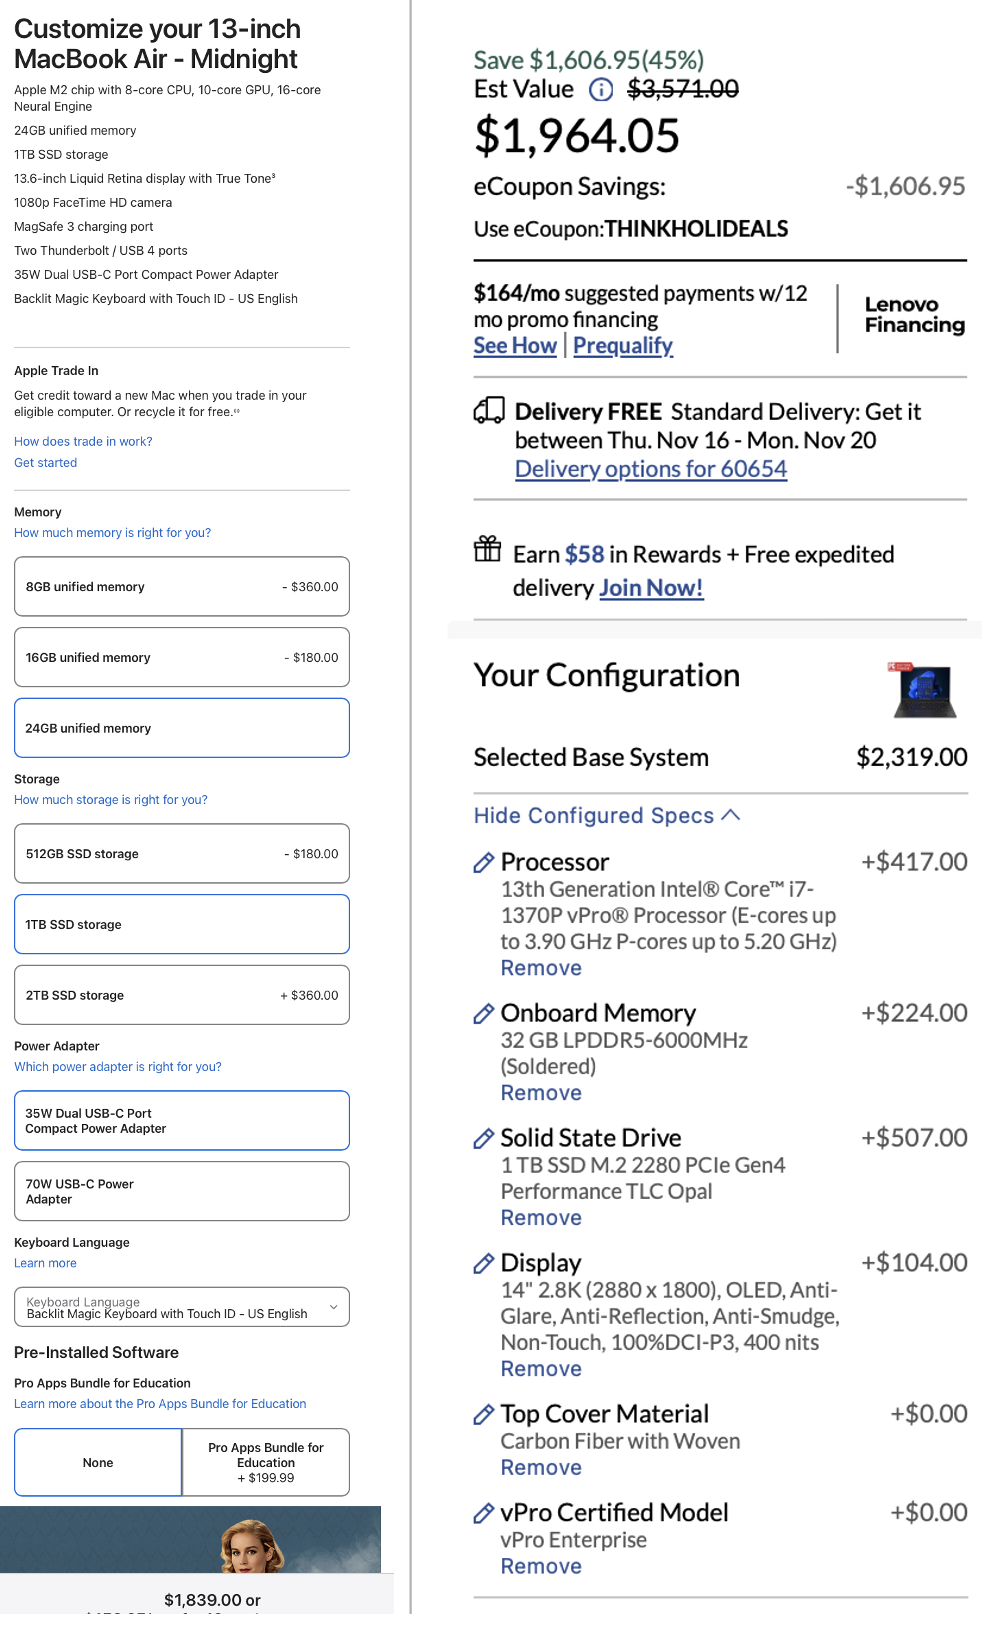Viewport: 982px width, 1626px height.
Task: Click the pencil icon by Top Cover Material
Action: point(484,1414)
